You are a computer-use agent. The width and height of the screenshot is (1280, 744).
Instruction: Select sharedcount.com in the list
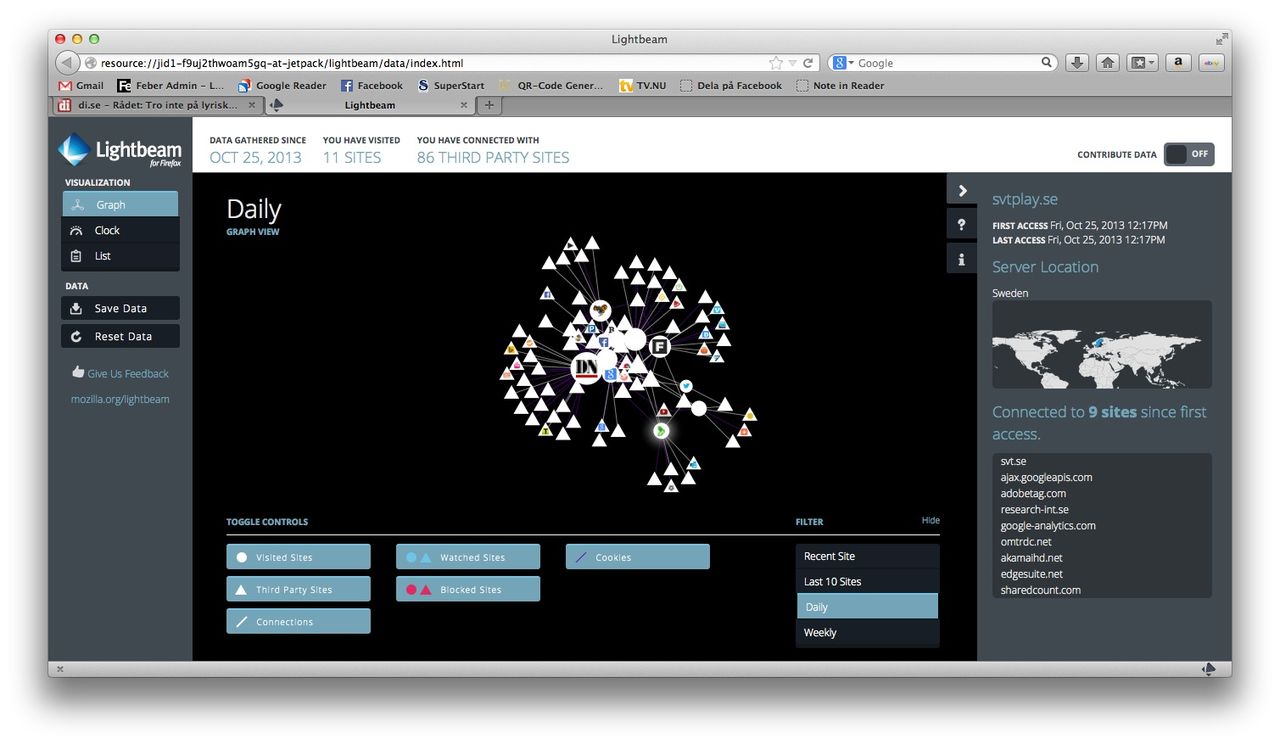pyautogui.click(x=1040, y=589)
